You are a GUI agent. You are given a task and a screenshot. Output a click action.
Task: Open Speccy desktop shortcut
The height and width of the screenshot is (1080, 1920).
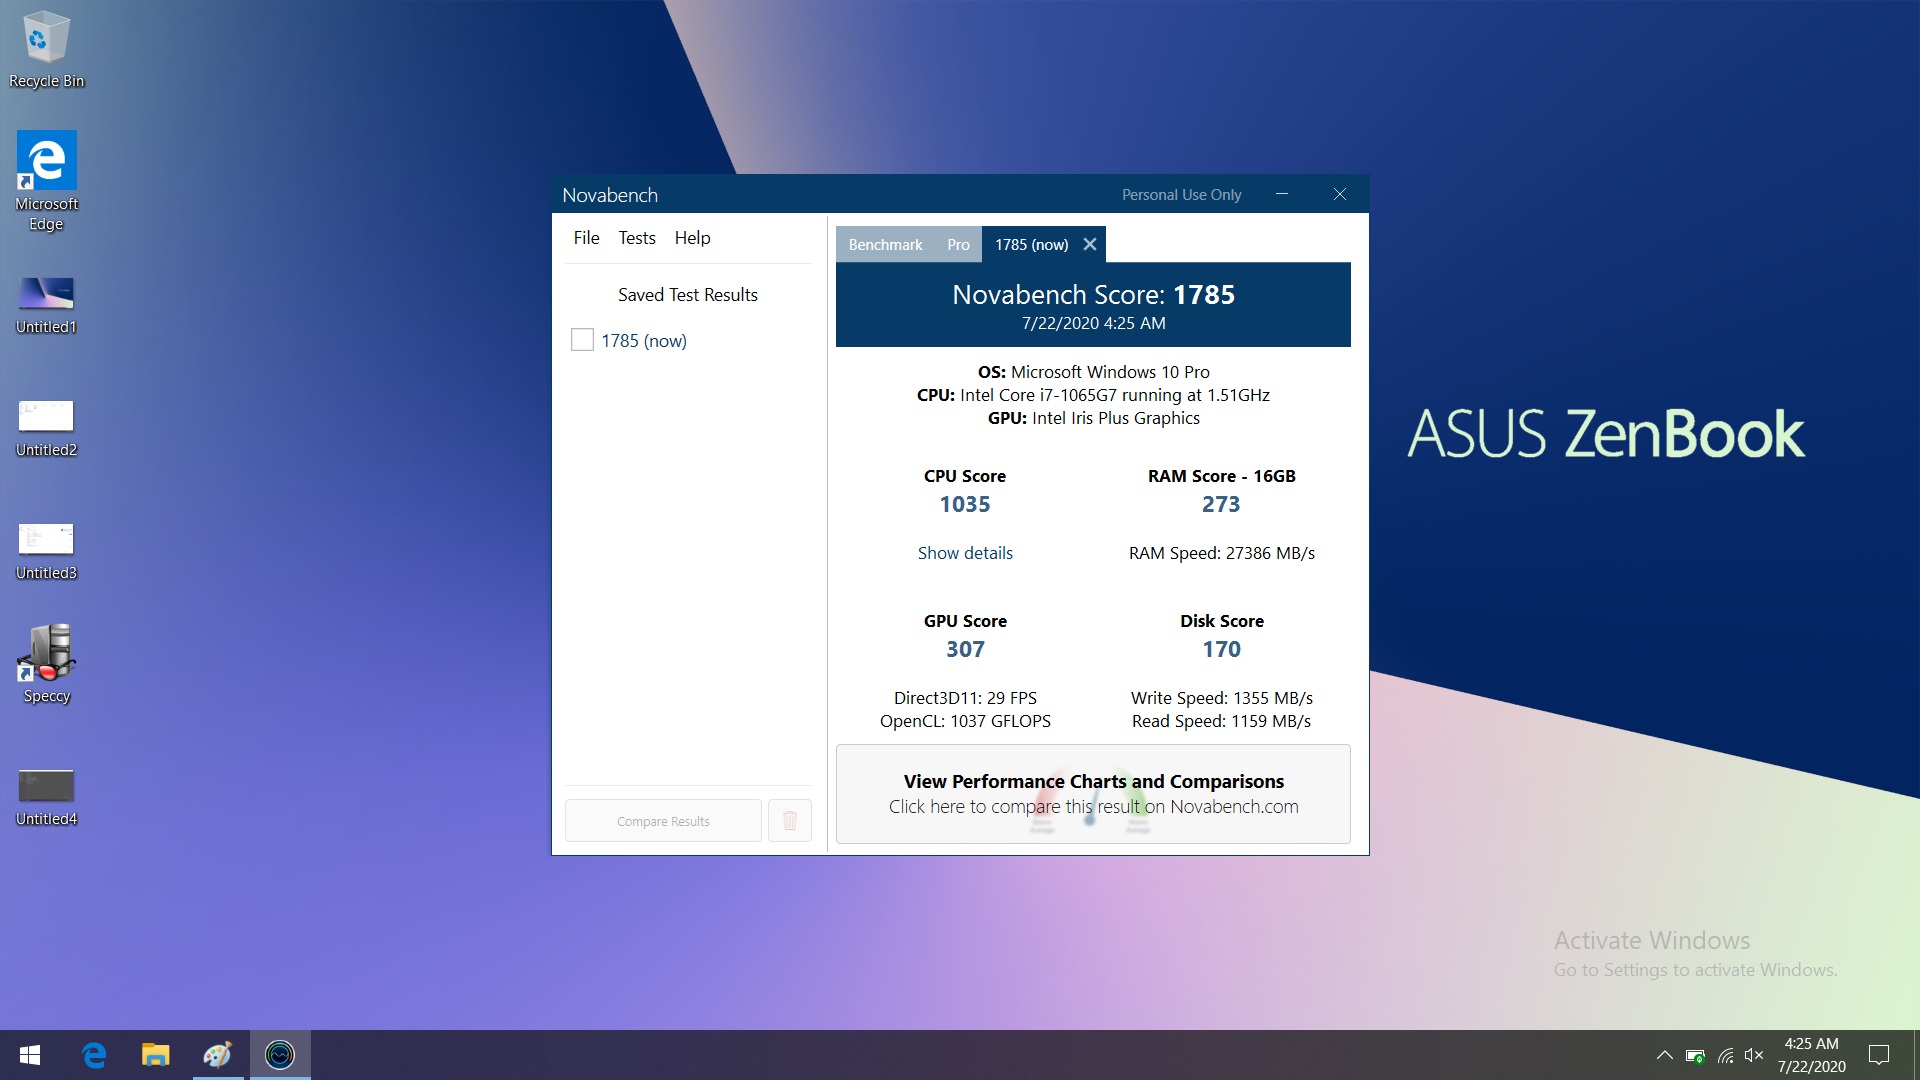point(46,664)
